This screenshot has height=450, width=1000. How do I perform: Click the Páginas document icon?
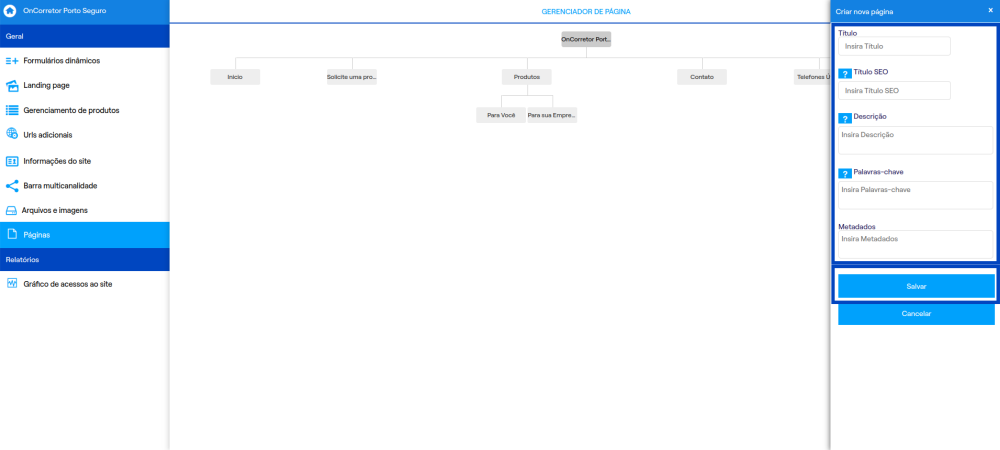pos(11,235)
